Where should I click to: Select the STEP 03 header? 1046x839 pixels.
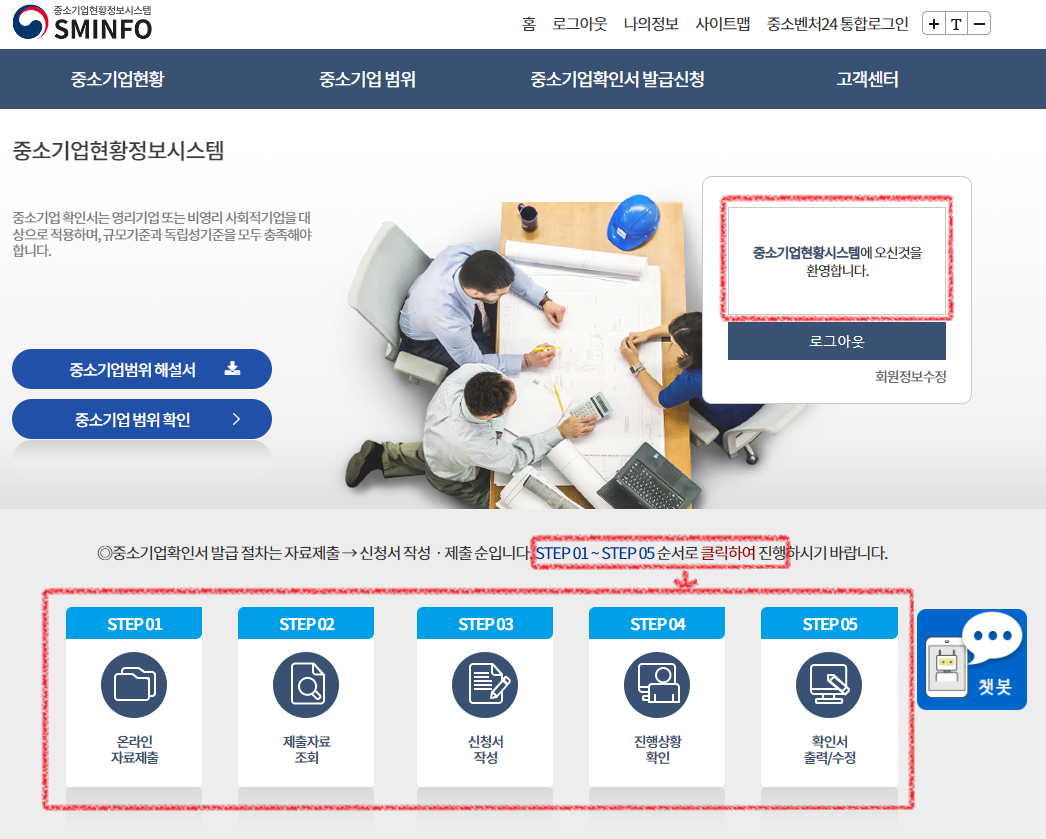pos(485,624)
